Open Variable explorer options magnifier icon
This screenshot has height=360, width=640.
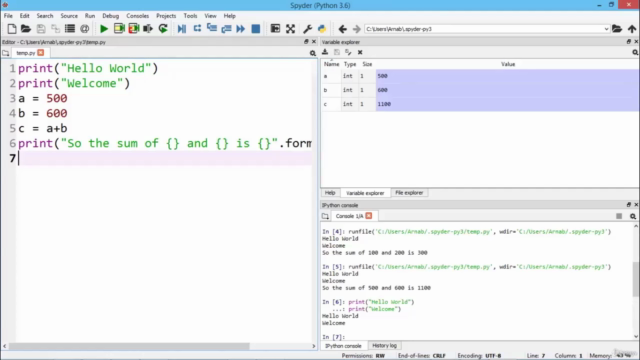click(635, 52)
